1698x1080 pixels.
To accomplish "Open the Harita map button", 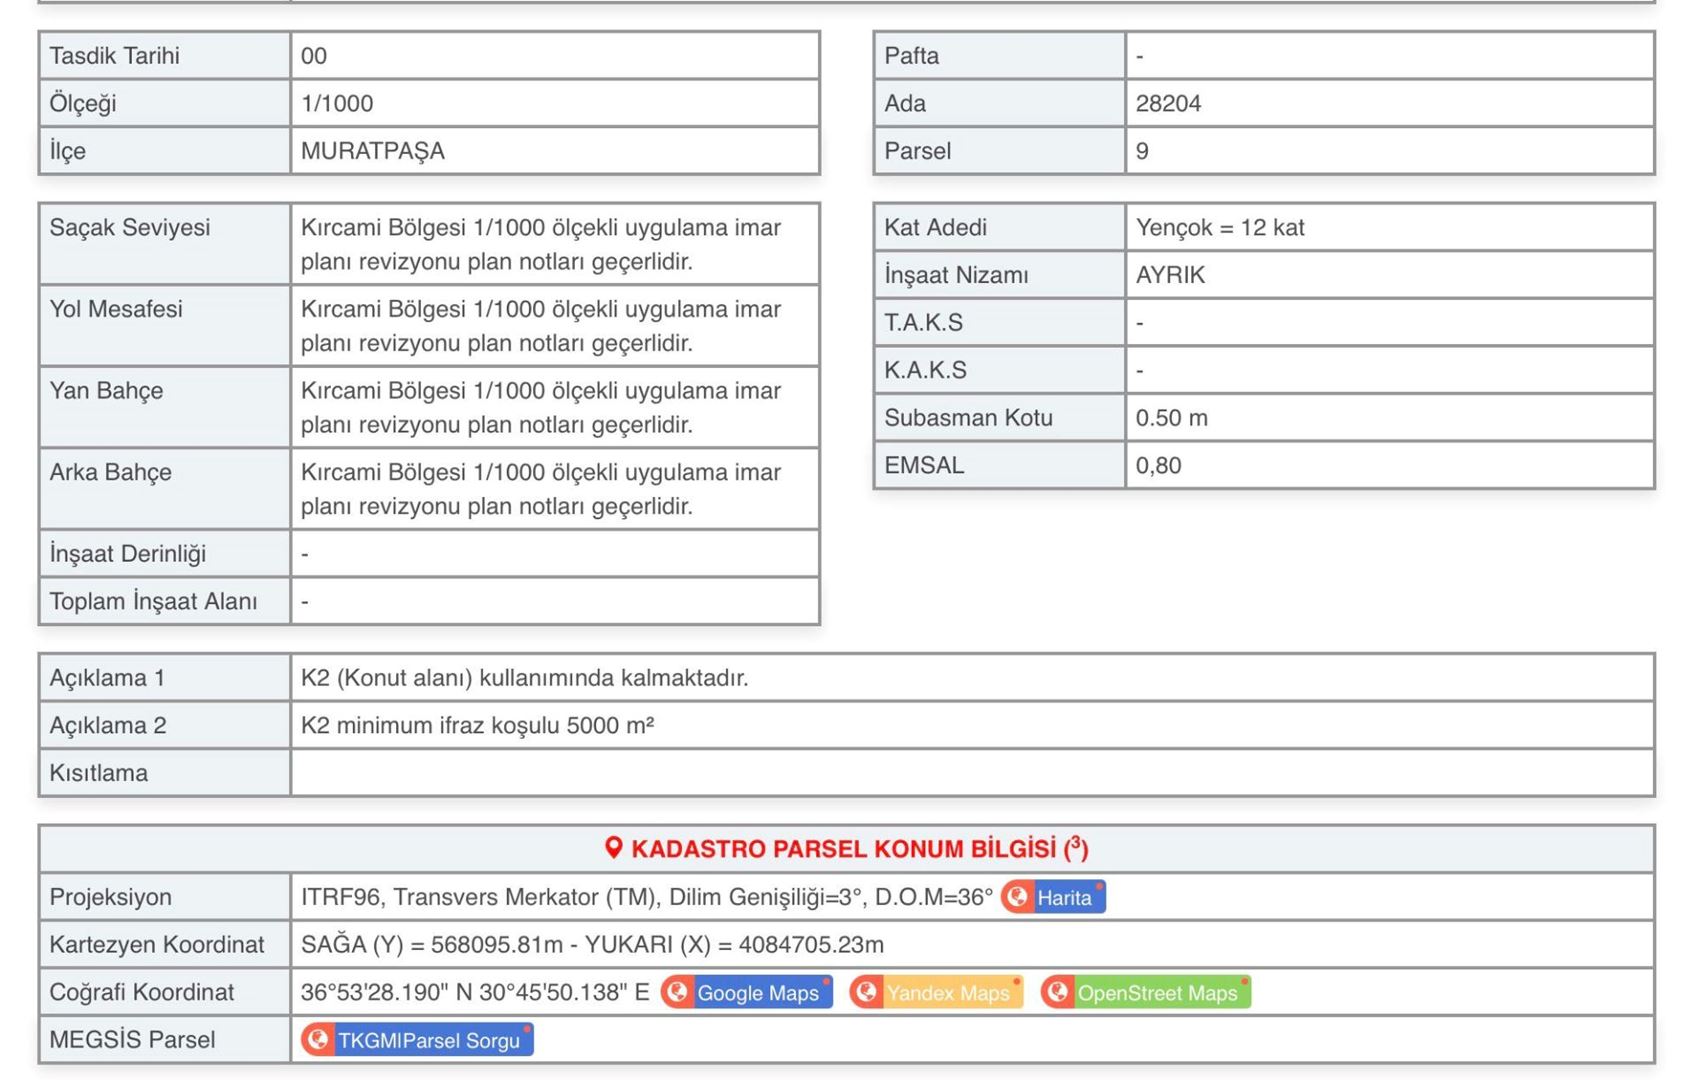I will 1064,898.
